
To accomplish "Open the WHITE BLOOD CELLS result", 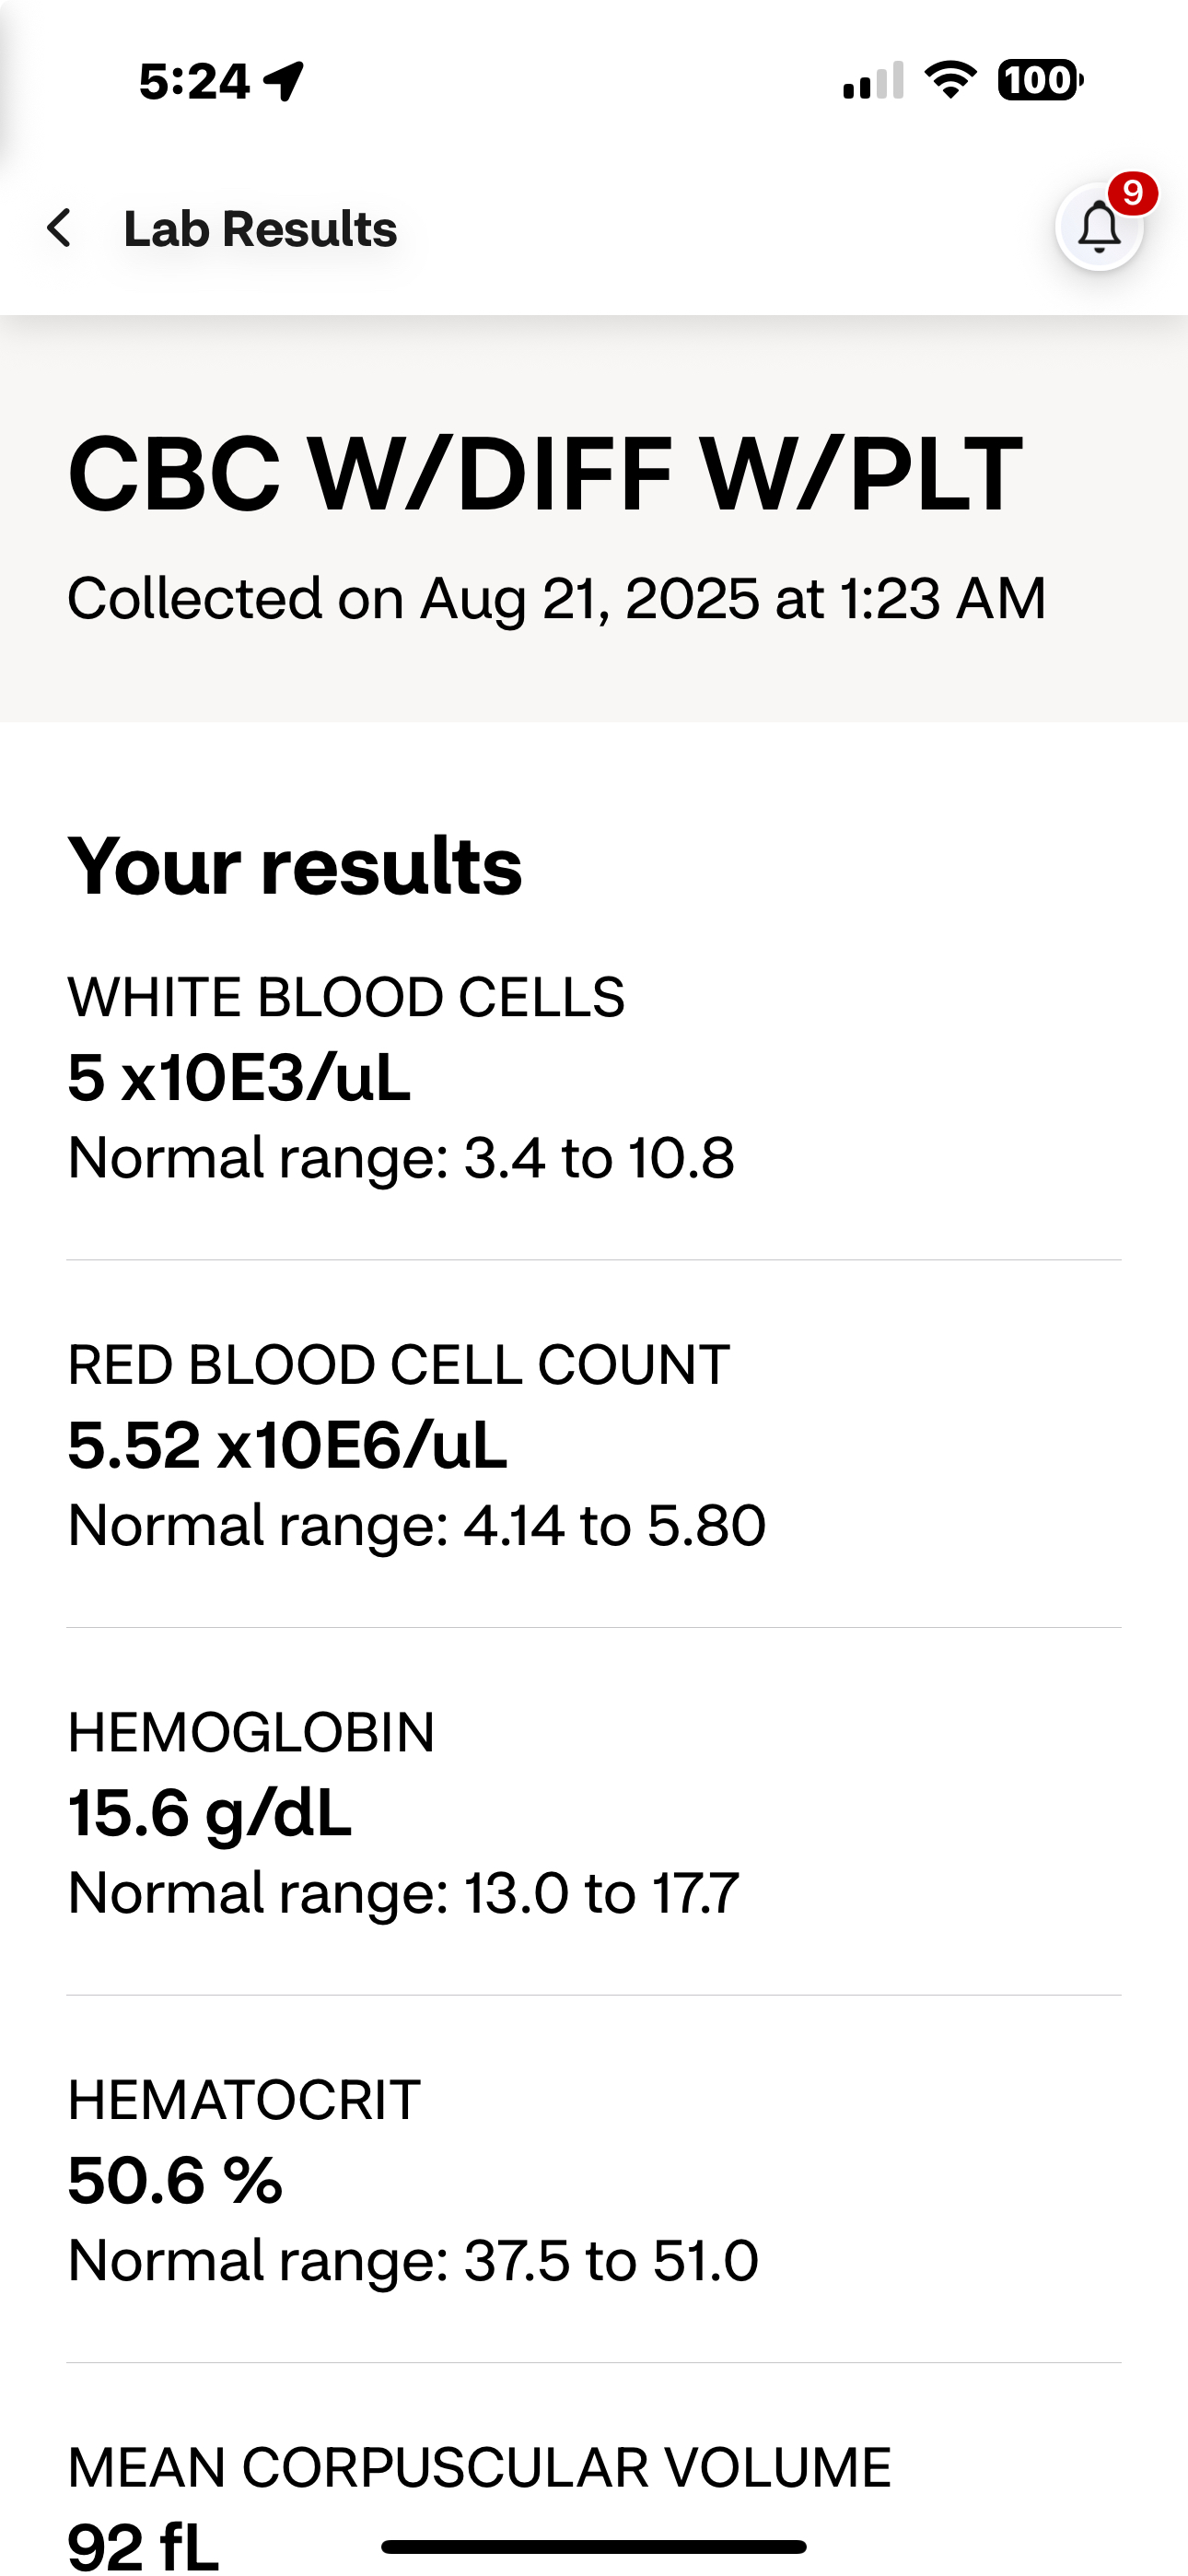I will [x=594, y=1078].
